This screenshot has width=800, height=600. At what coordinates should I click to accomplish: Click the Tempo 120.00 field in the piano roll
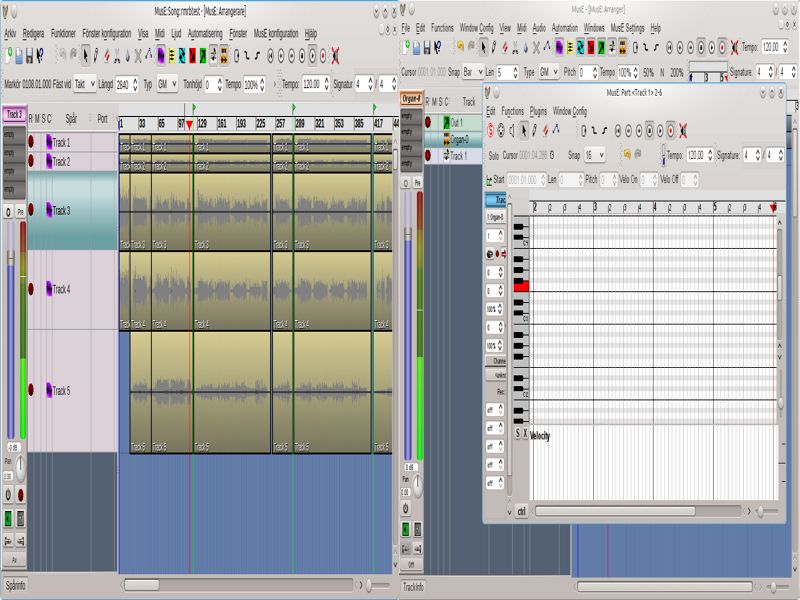click(x=697, y=155)
